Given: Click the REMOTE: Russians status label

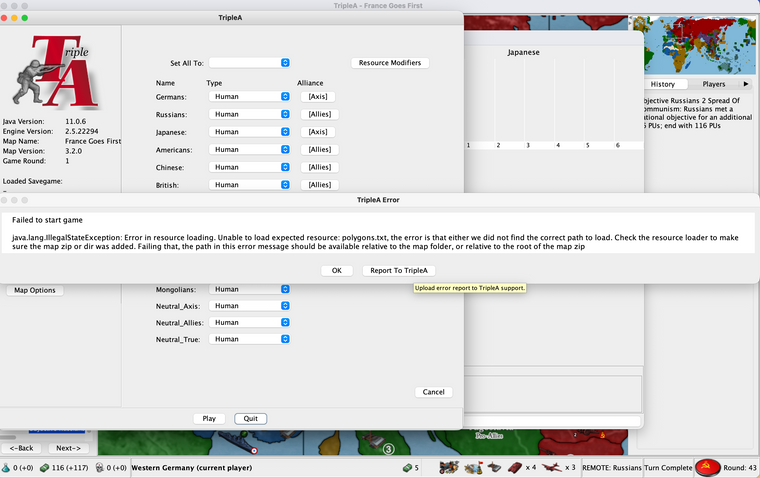Looking at the screenshot, I should 612,468.
